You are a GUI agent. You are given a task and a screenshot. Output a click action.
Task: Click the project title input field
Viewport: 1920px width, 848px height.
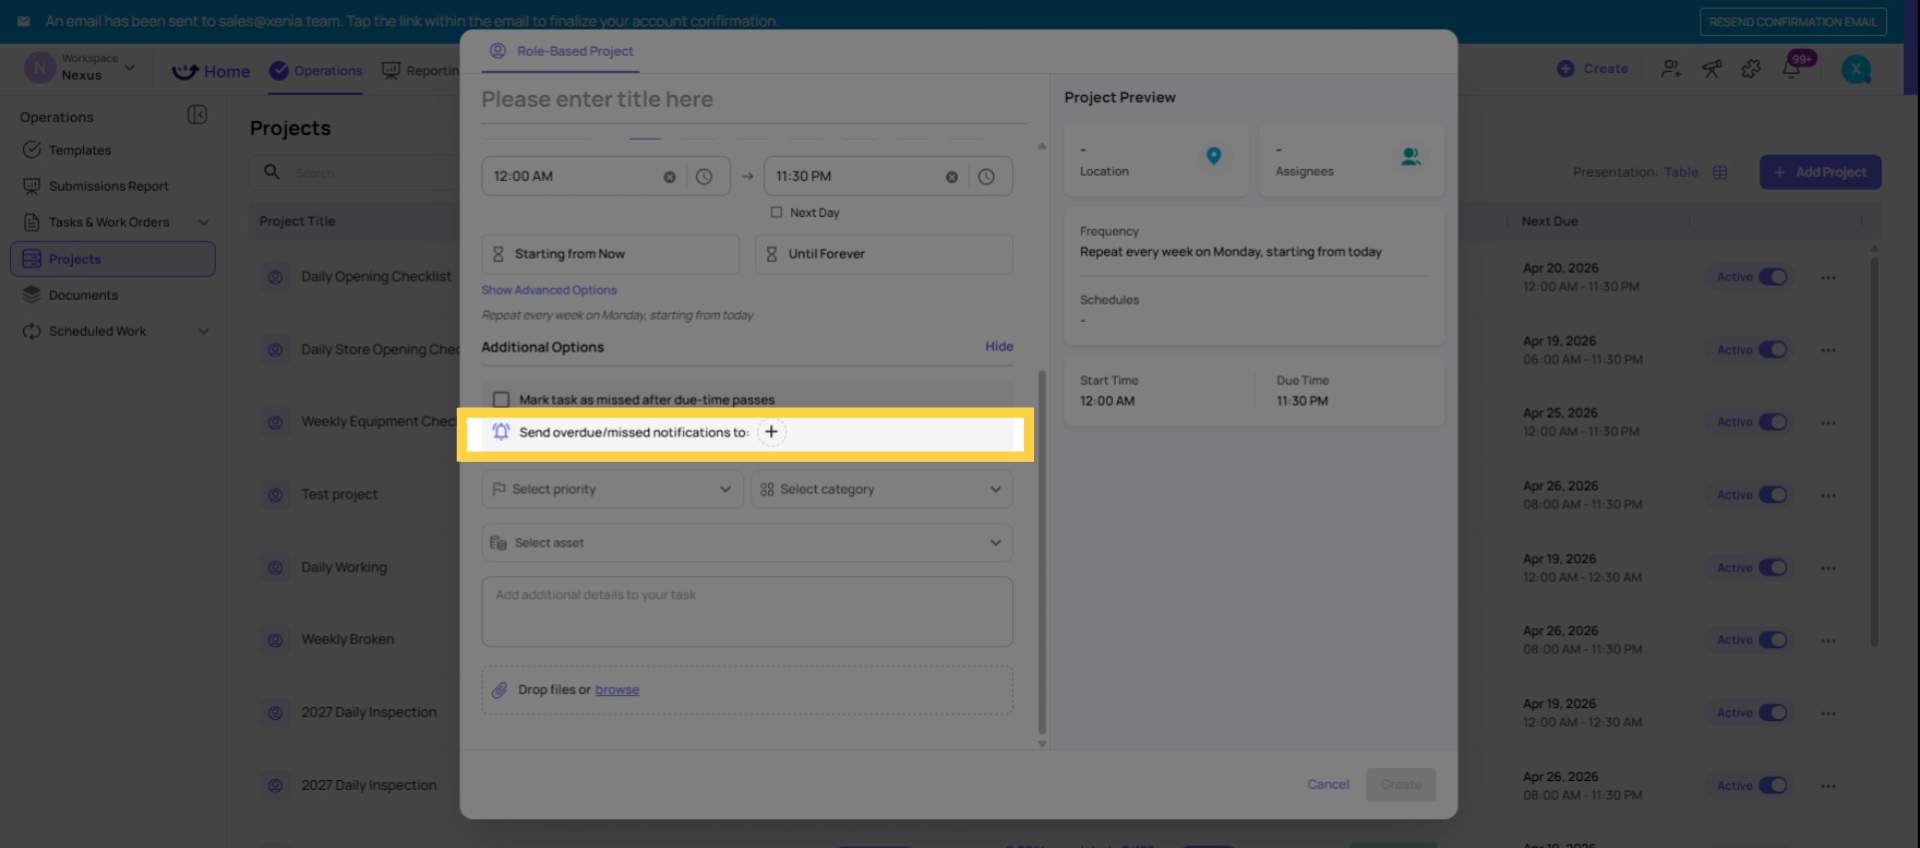click(x=754, y=100)
